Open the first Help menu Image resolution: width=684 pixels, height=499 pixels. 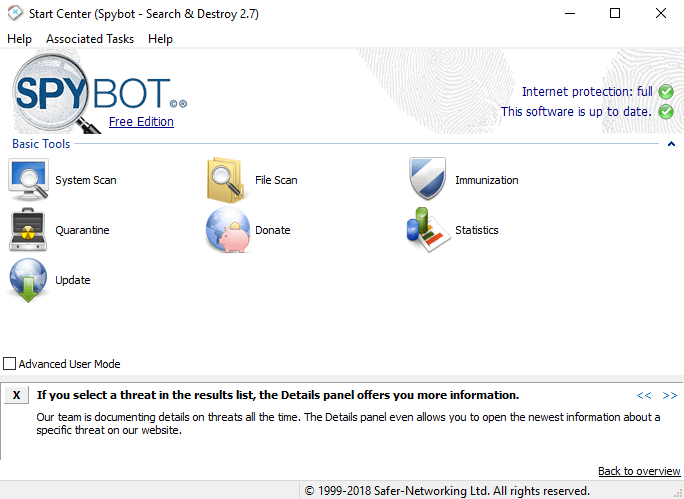pos(19,39)
